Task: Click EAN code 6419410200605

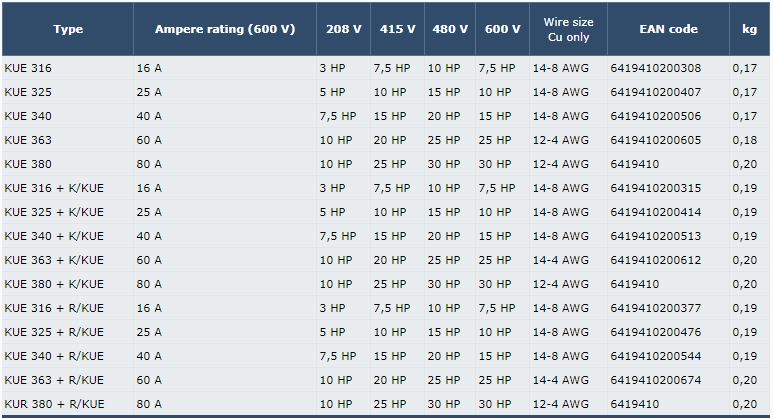Action: click(x=656, y=140)
